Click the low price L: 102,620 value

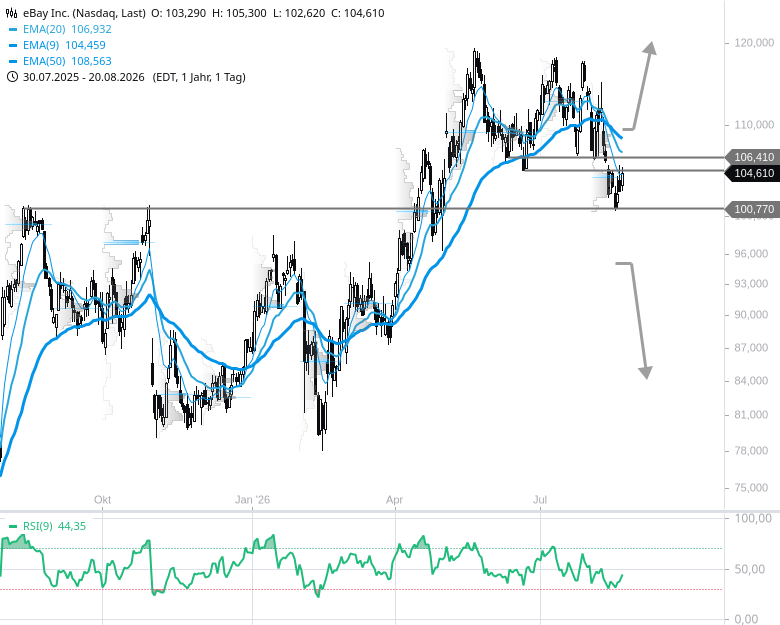[299, 13]
